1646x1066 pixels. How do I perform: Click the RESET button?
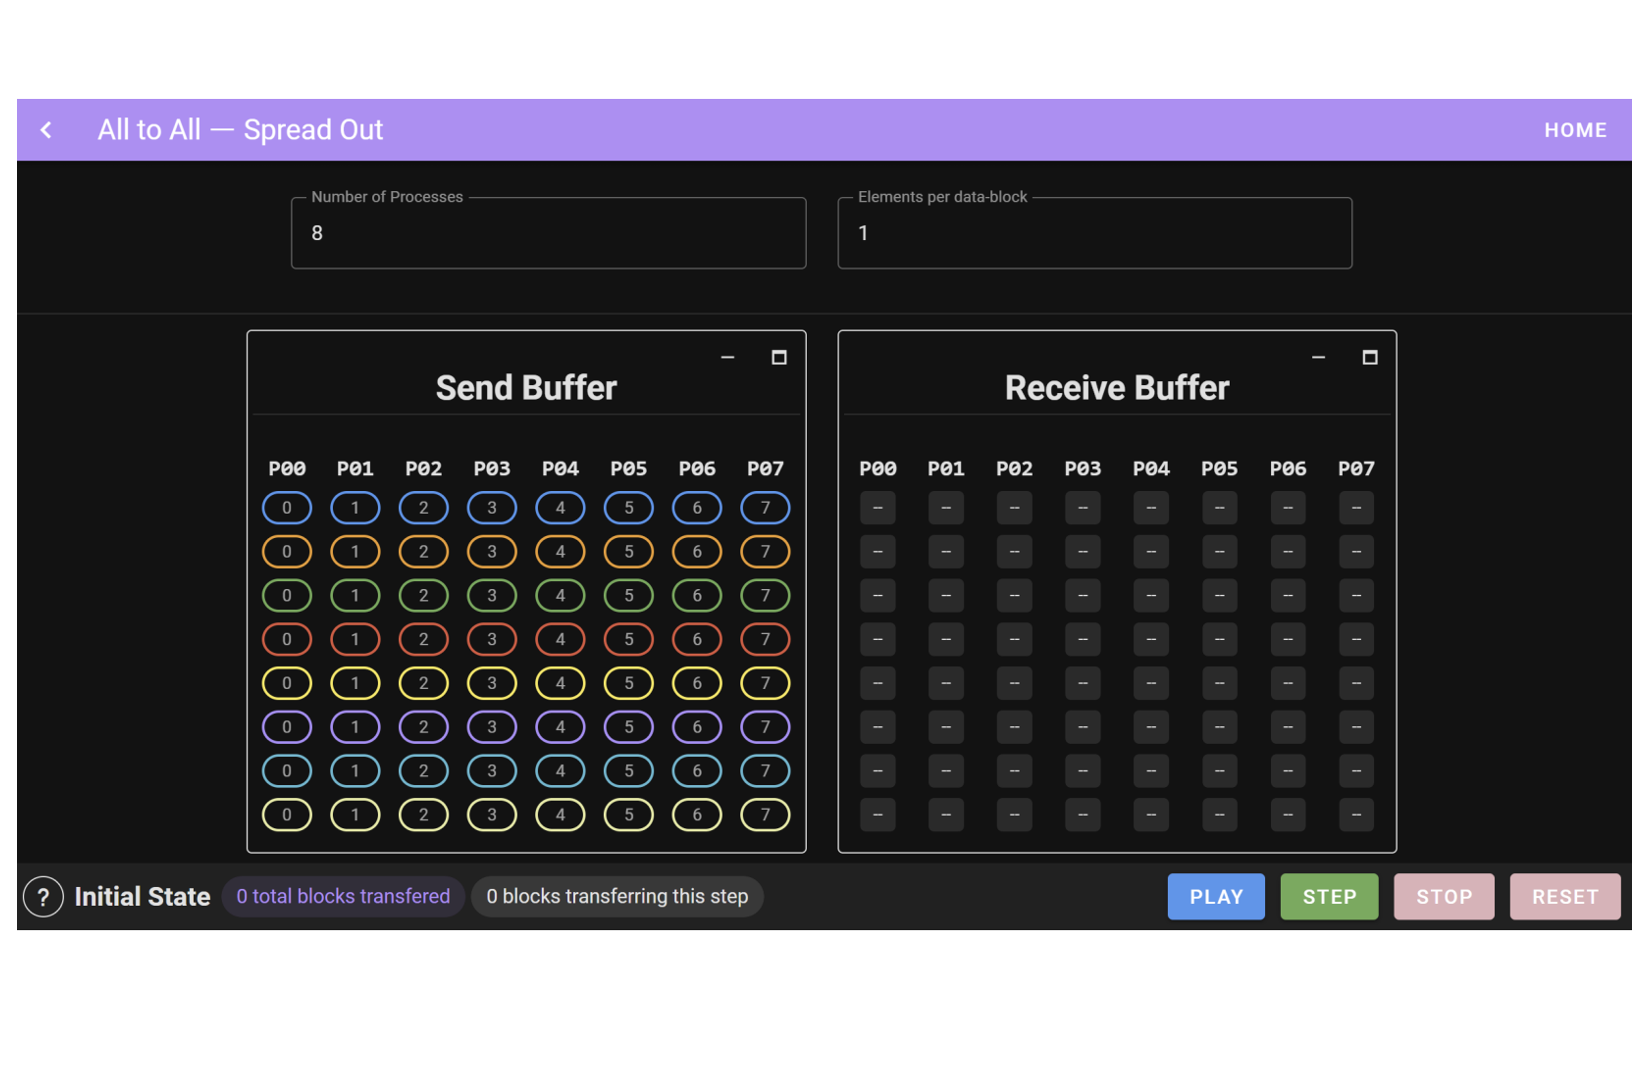pyautogui.click(x=1565, y=897)
